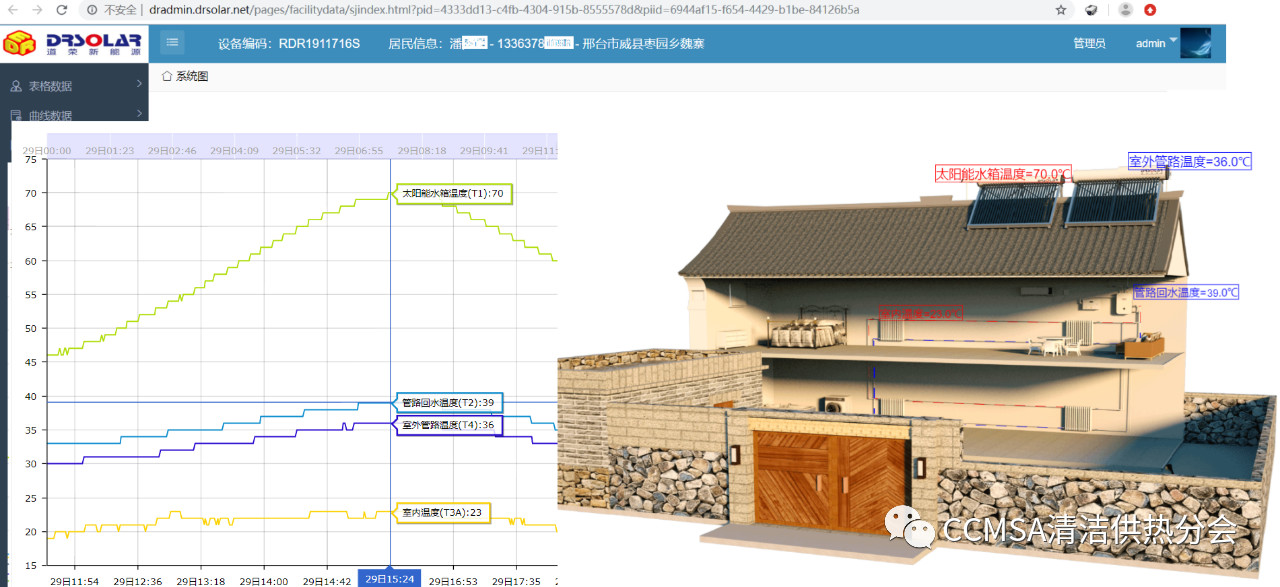This screenshot has width=1280, height=587.
Task: Click the home icon beside 系统图
Action: point(167,77)
